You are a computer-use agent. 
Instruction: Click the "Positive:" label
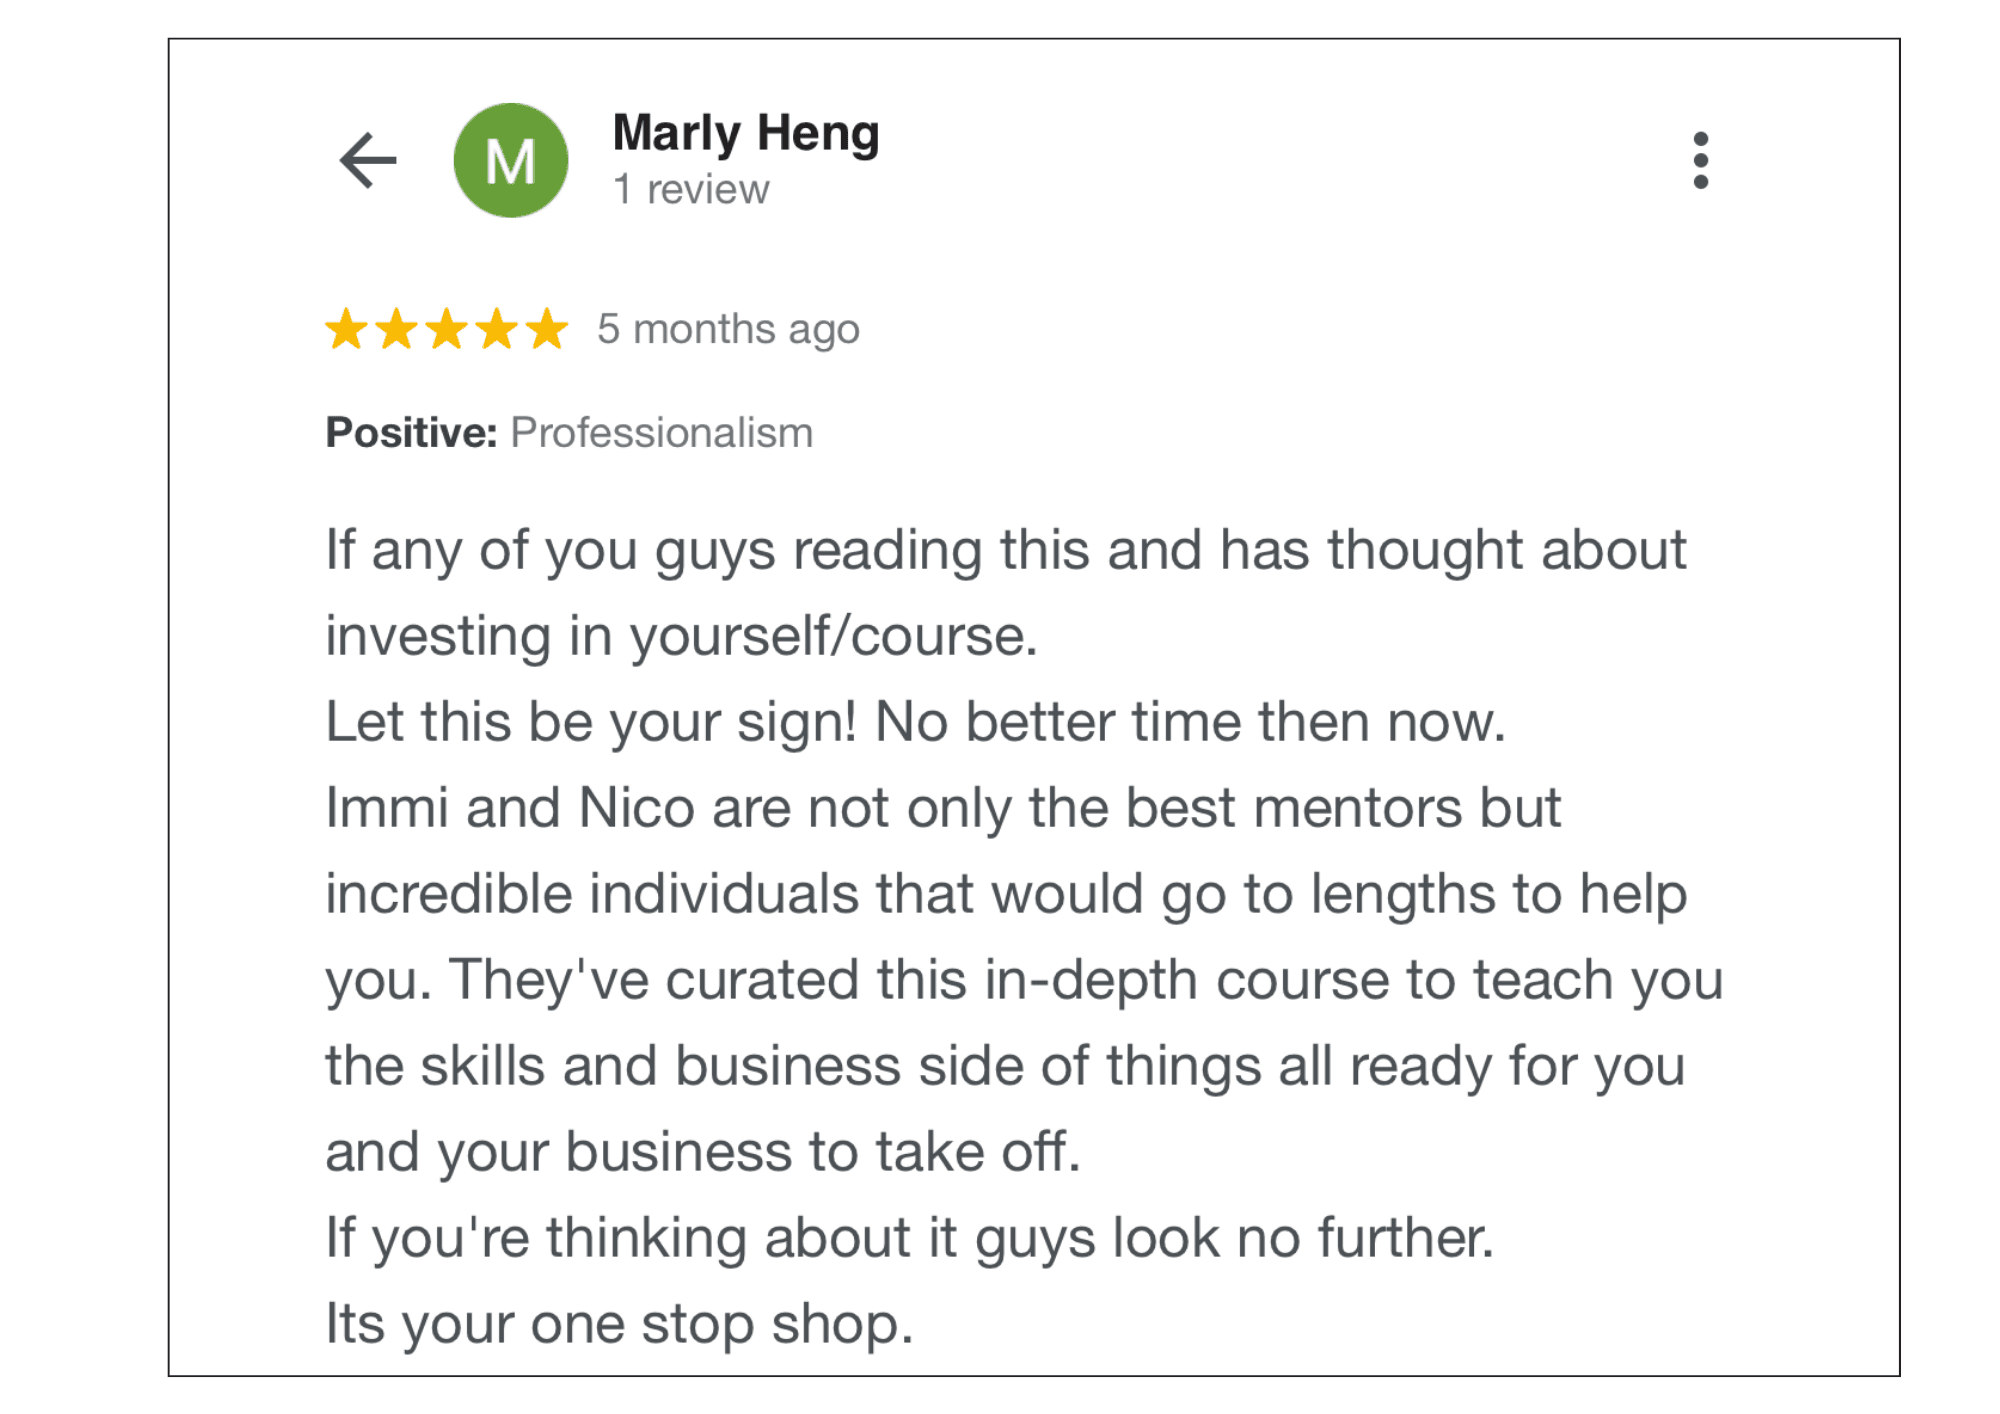click(411, 433)
